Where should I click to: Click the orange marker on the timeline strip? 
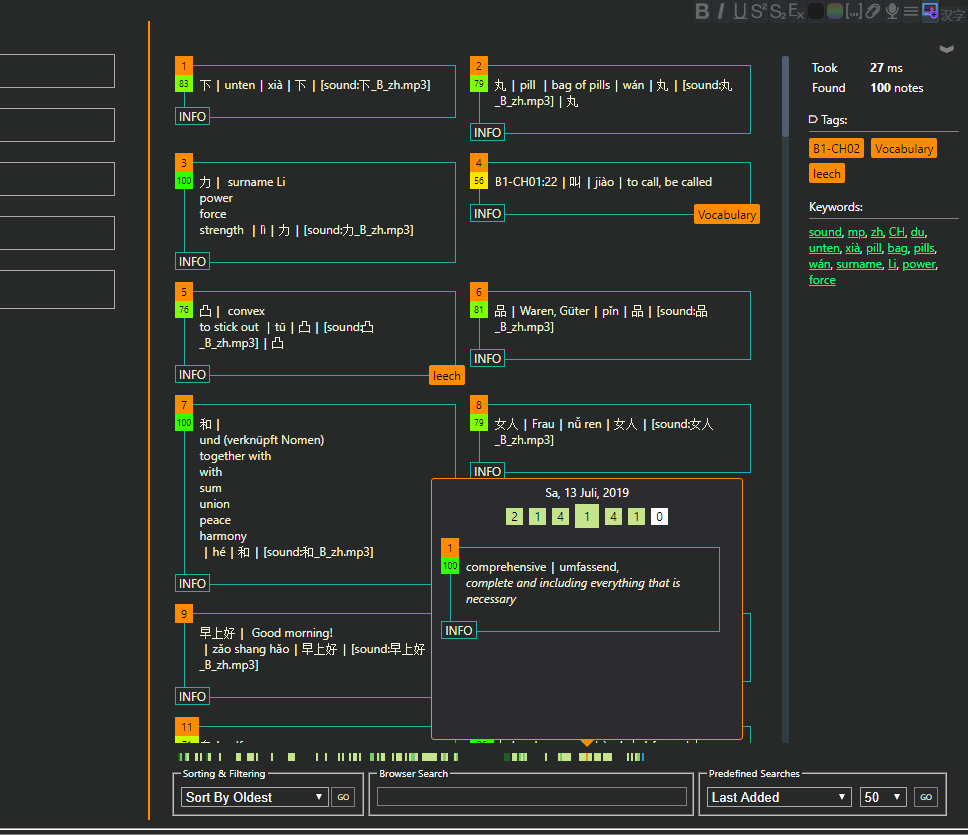586,757
